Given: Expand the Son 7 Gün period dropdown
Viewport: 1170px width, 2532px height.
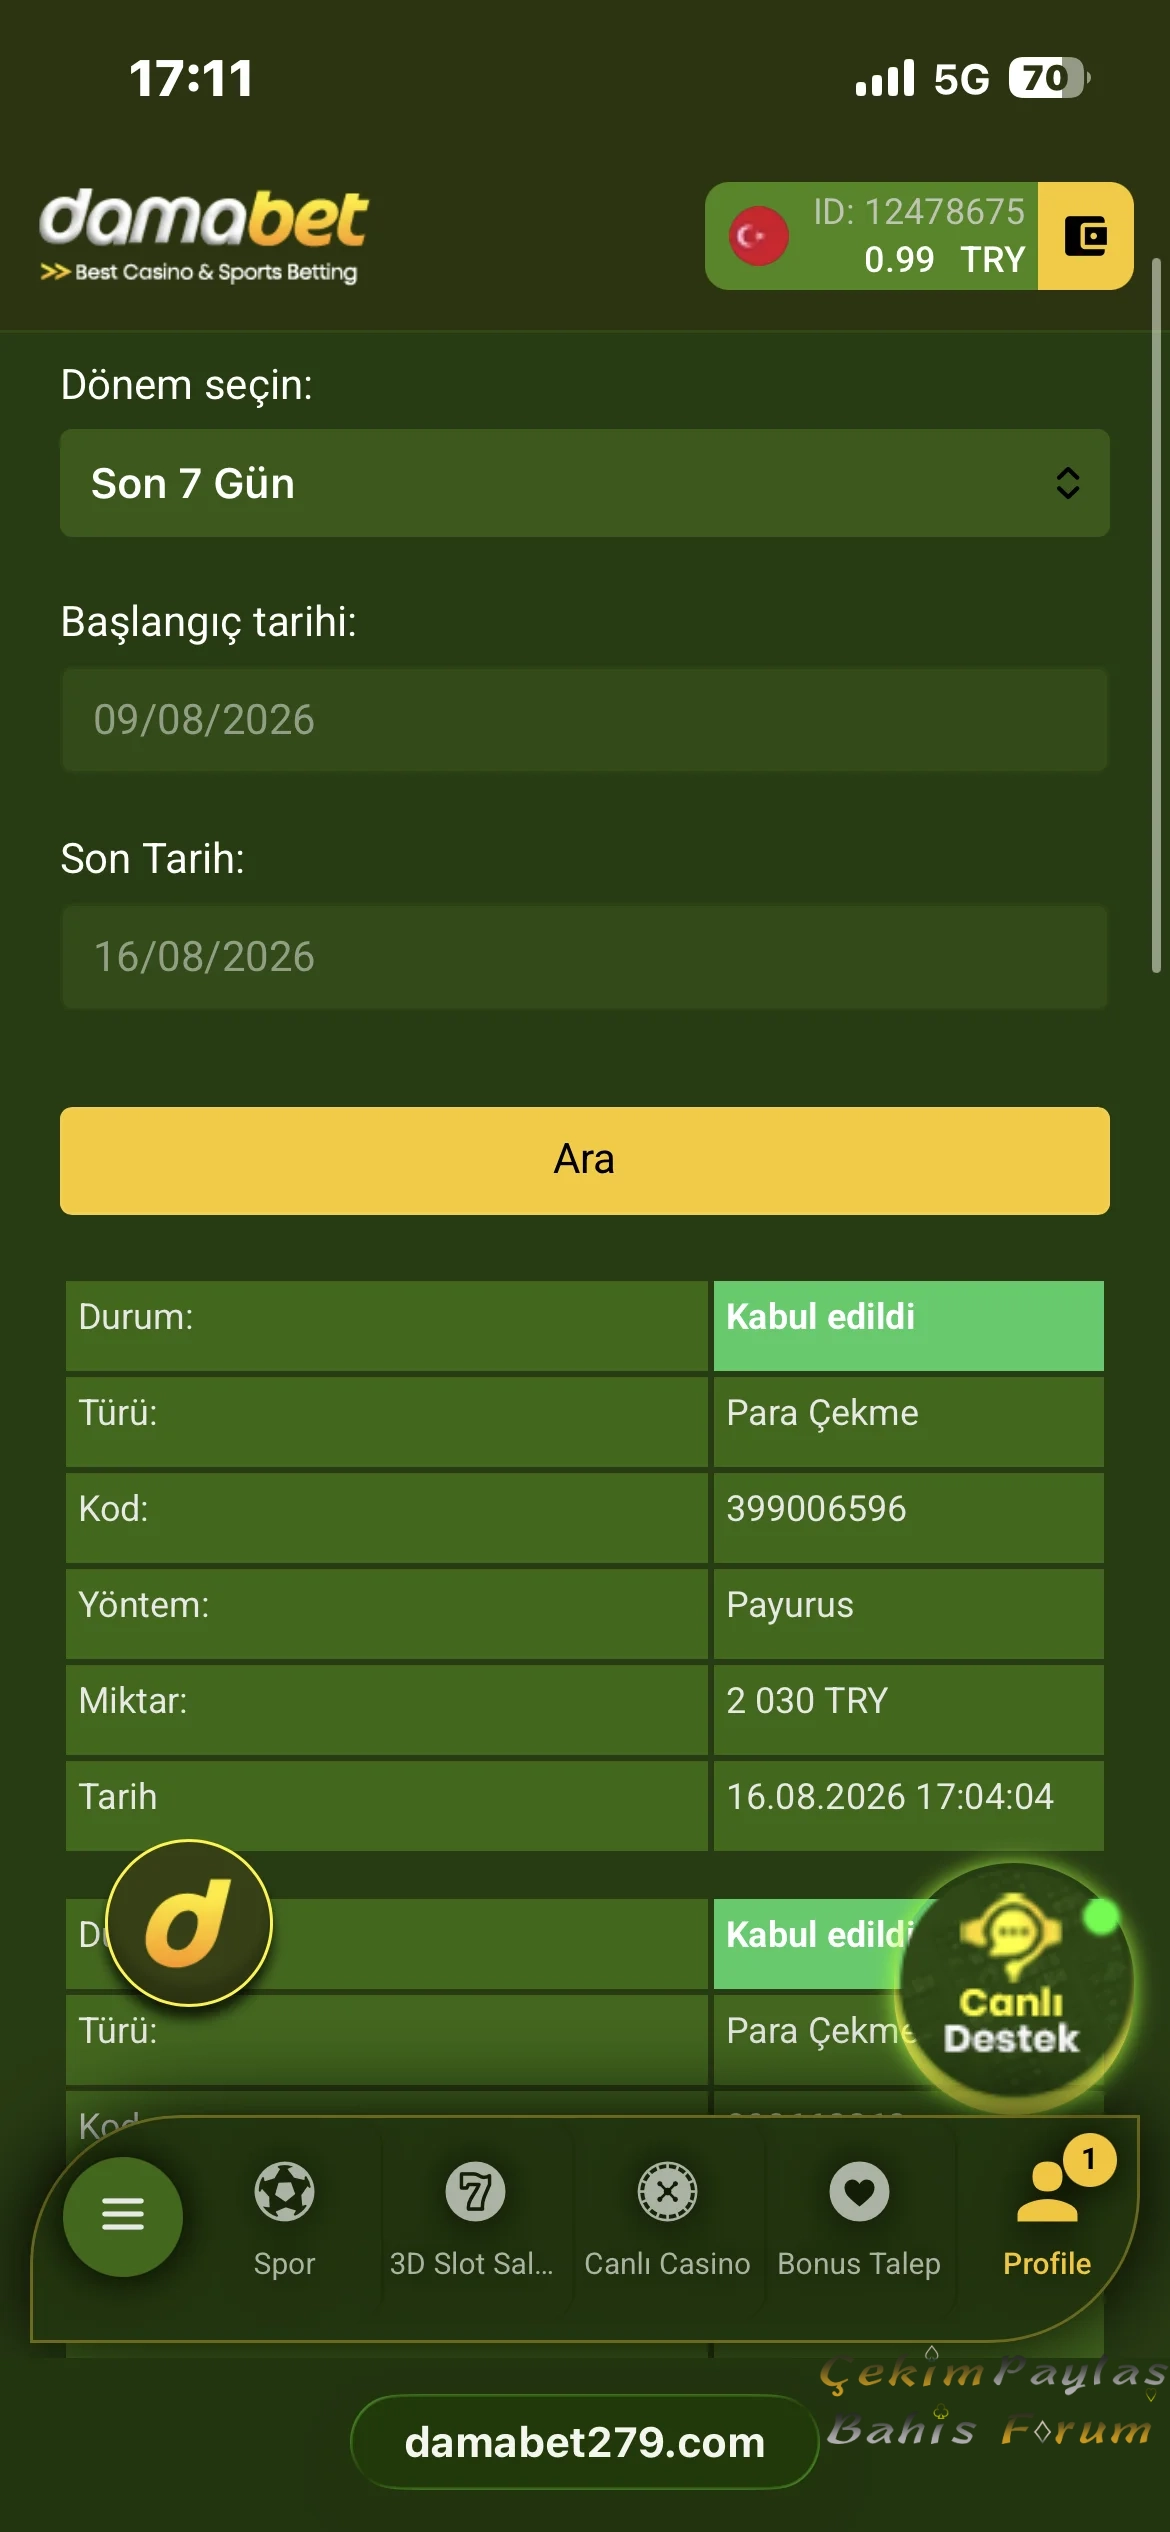Looking at the screenshot, I should pos(585,483).
